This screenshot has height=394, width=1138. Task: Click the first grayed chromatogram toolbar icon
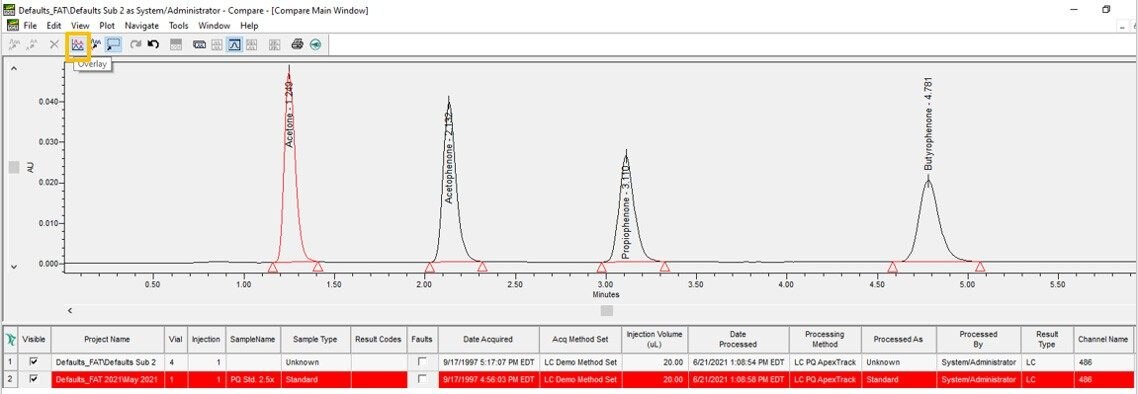pyautogui.click(x=14, y=44)
